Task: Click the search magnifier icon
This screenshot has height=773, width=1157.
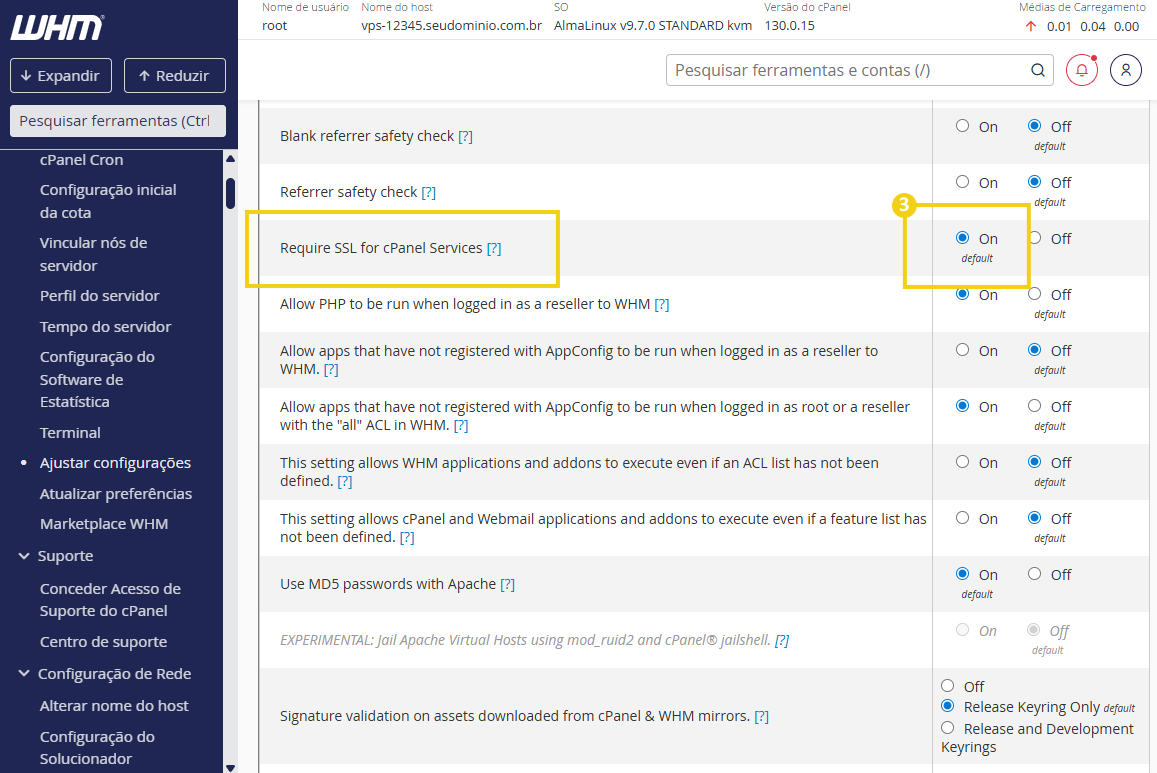Action: 1037,70
